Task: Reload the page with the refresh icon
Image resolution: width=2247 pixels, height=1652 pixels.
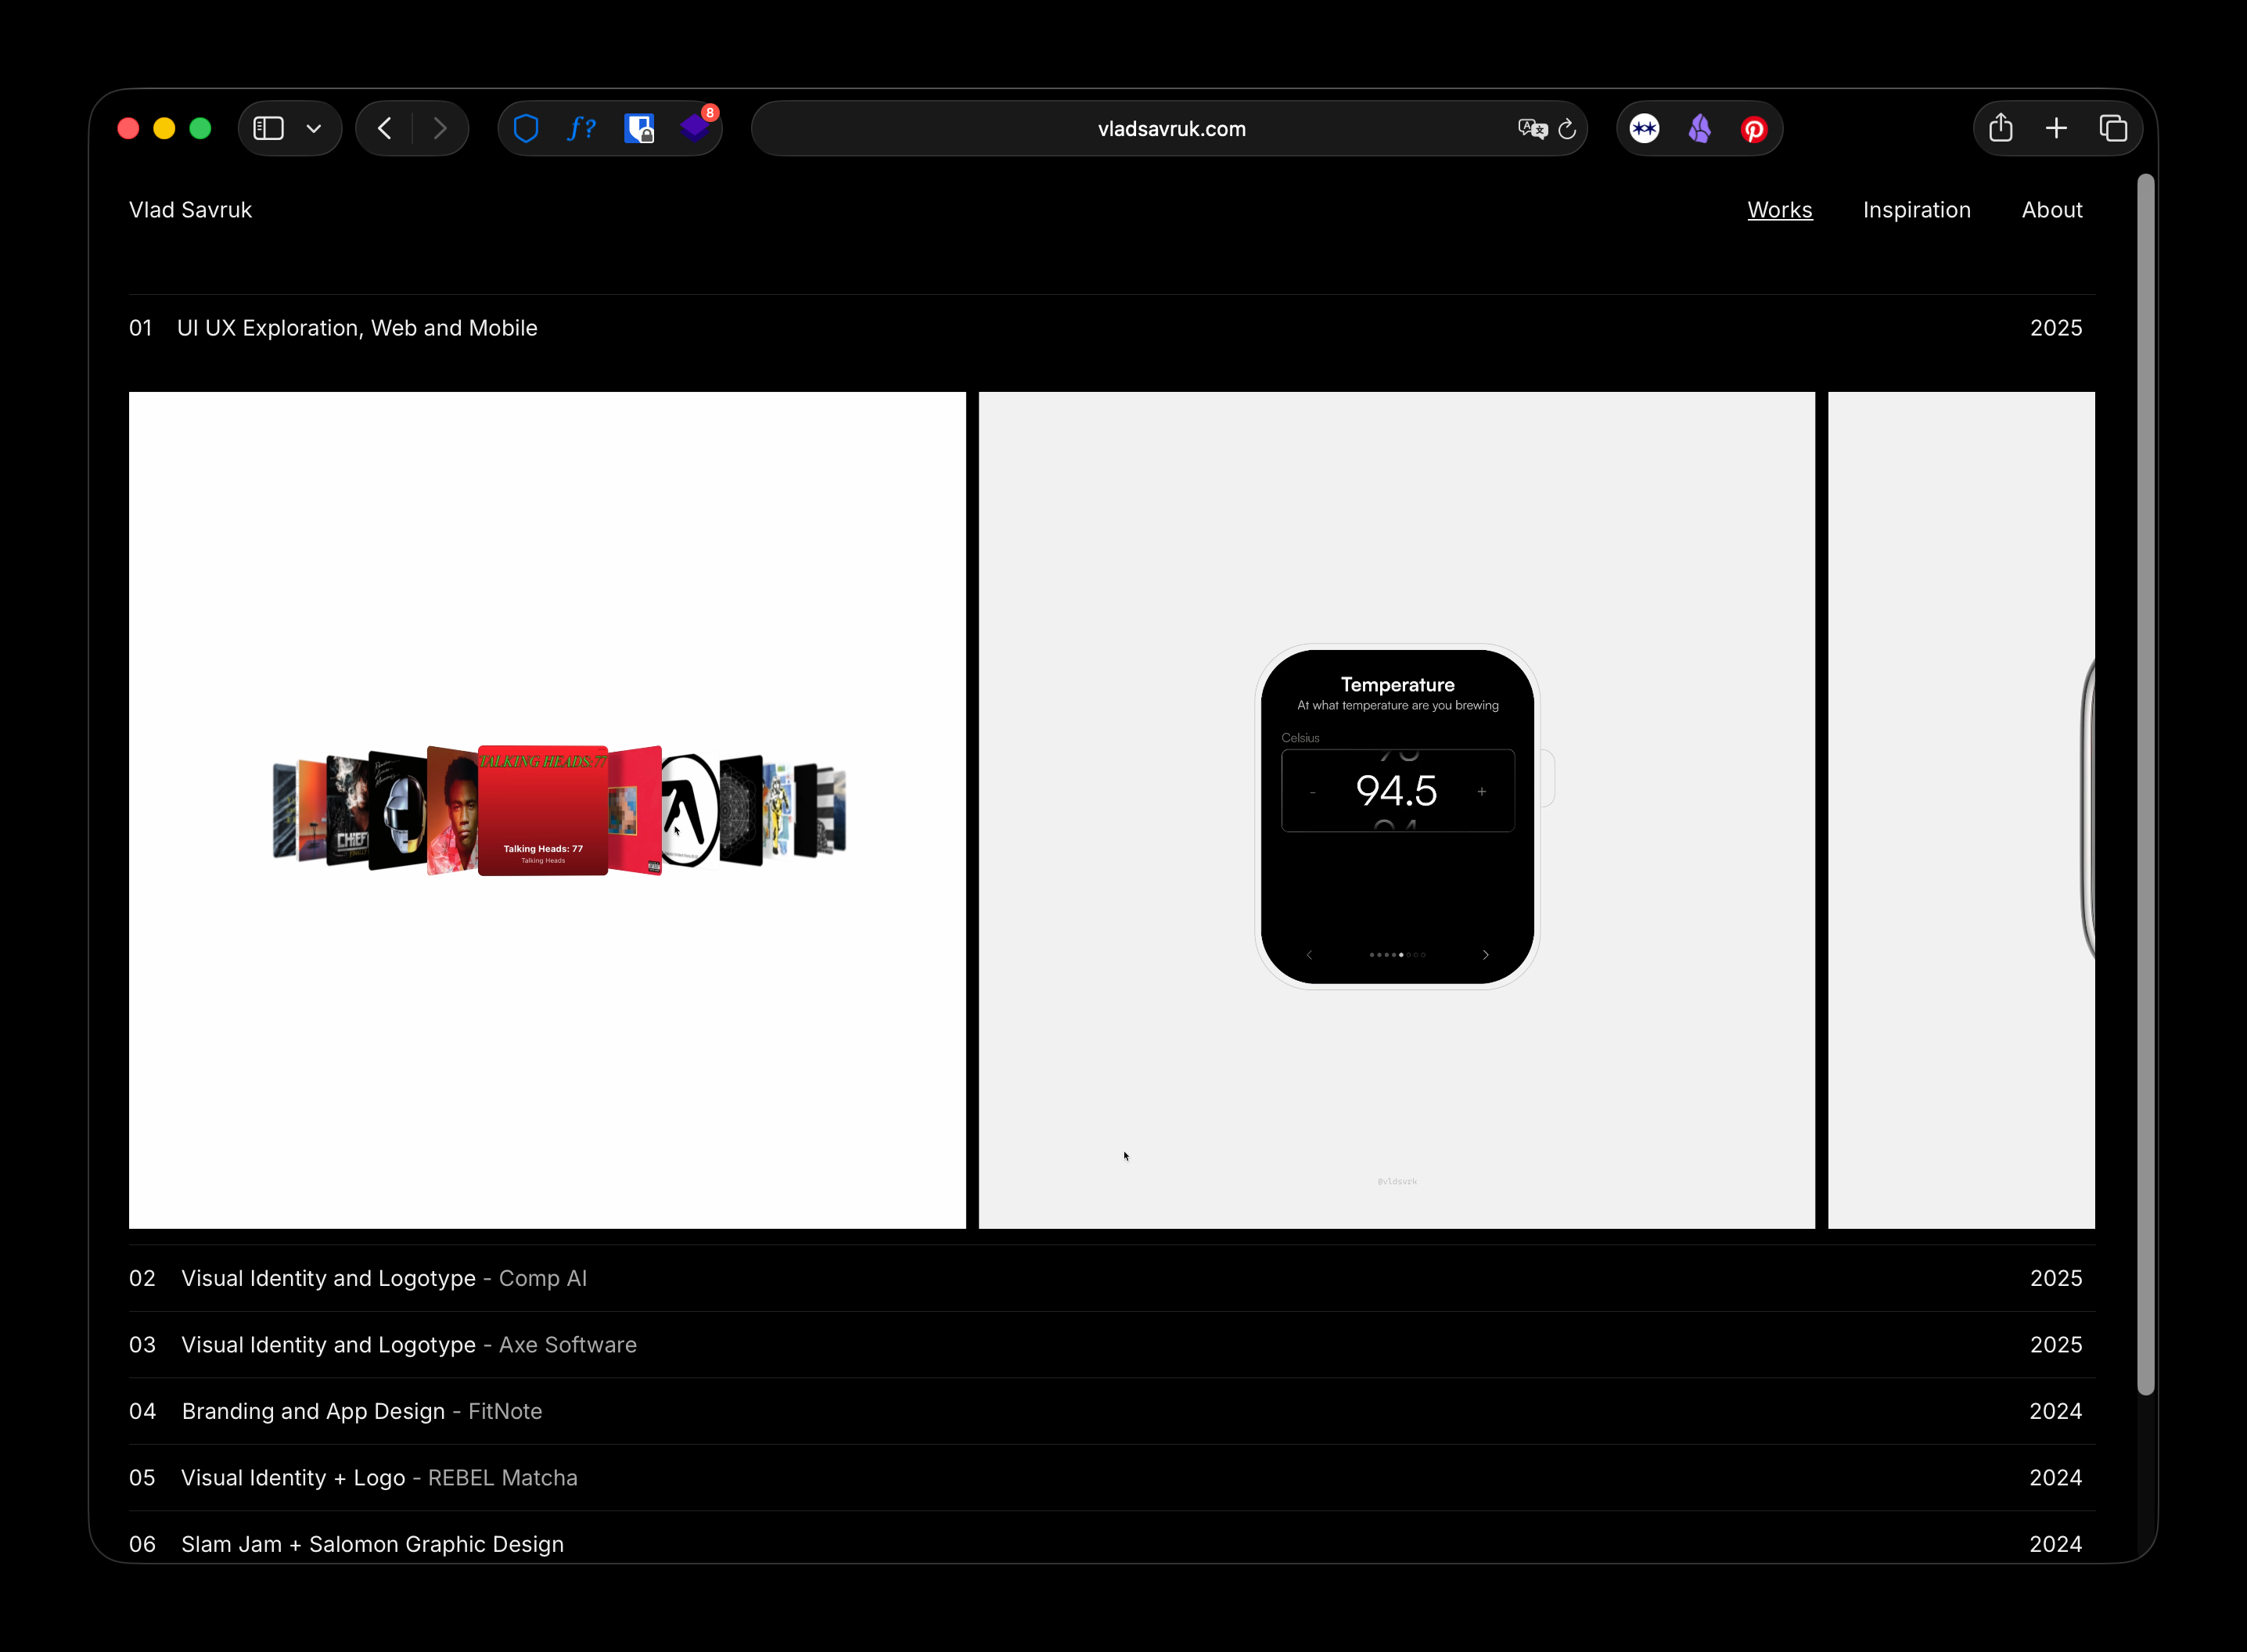Action: coord(1566,128)
